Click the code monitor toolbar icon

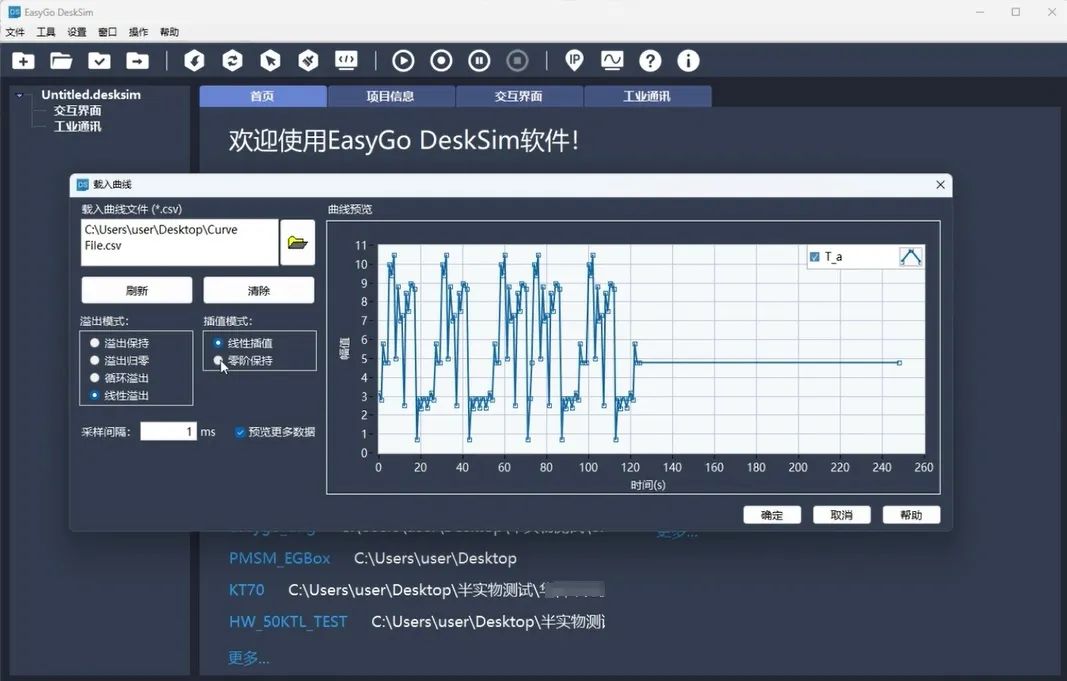pyautogui.click(x=346, y=61)
